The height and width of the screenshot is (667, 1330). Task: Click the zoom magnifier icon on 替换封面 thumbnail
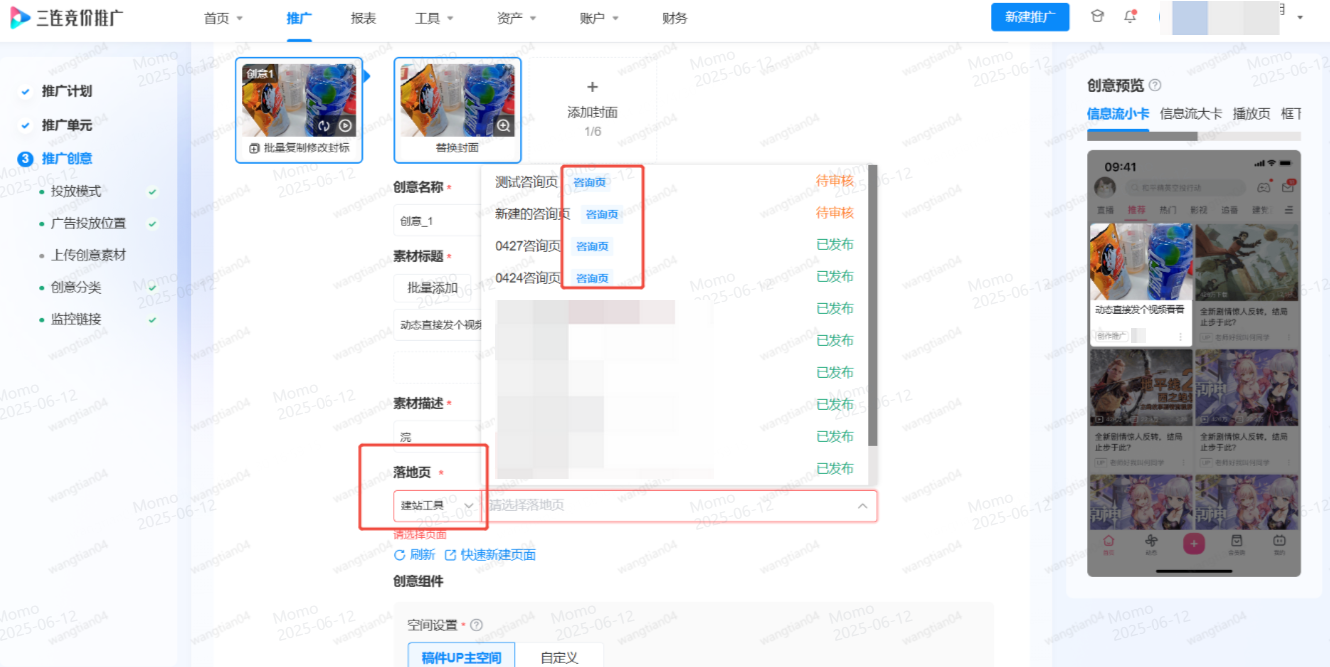(504, 126)
